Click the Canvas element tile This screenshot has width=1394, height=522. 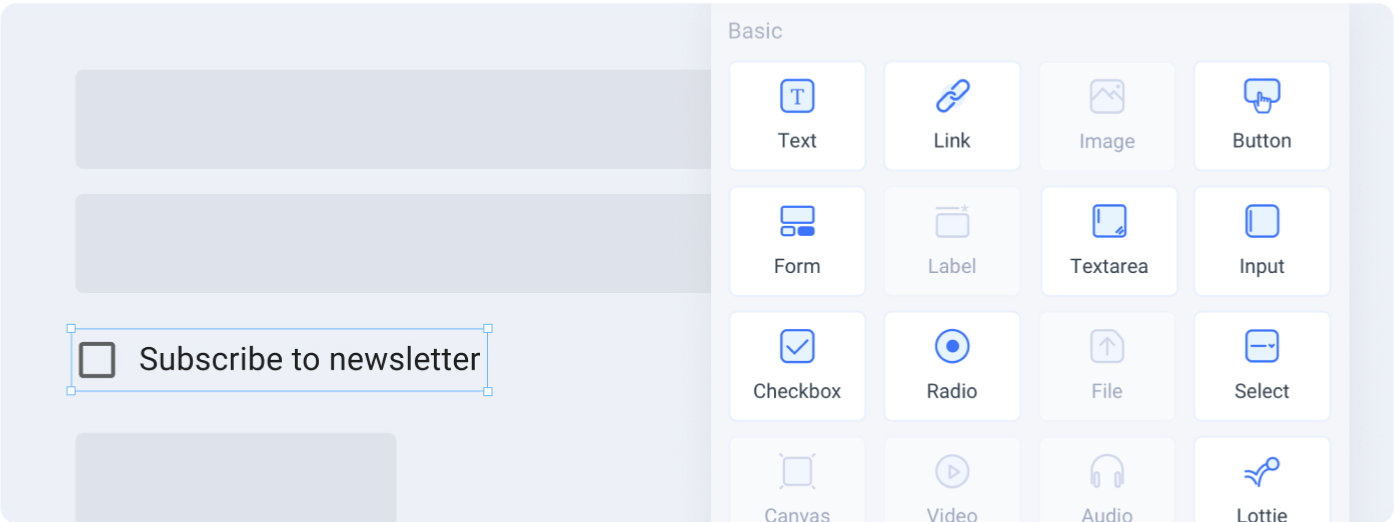click(797, 480)
